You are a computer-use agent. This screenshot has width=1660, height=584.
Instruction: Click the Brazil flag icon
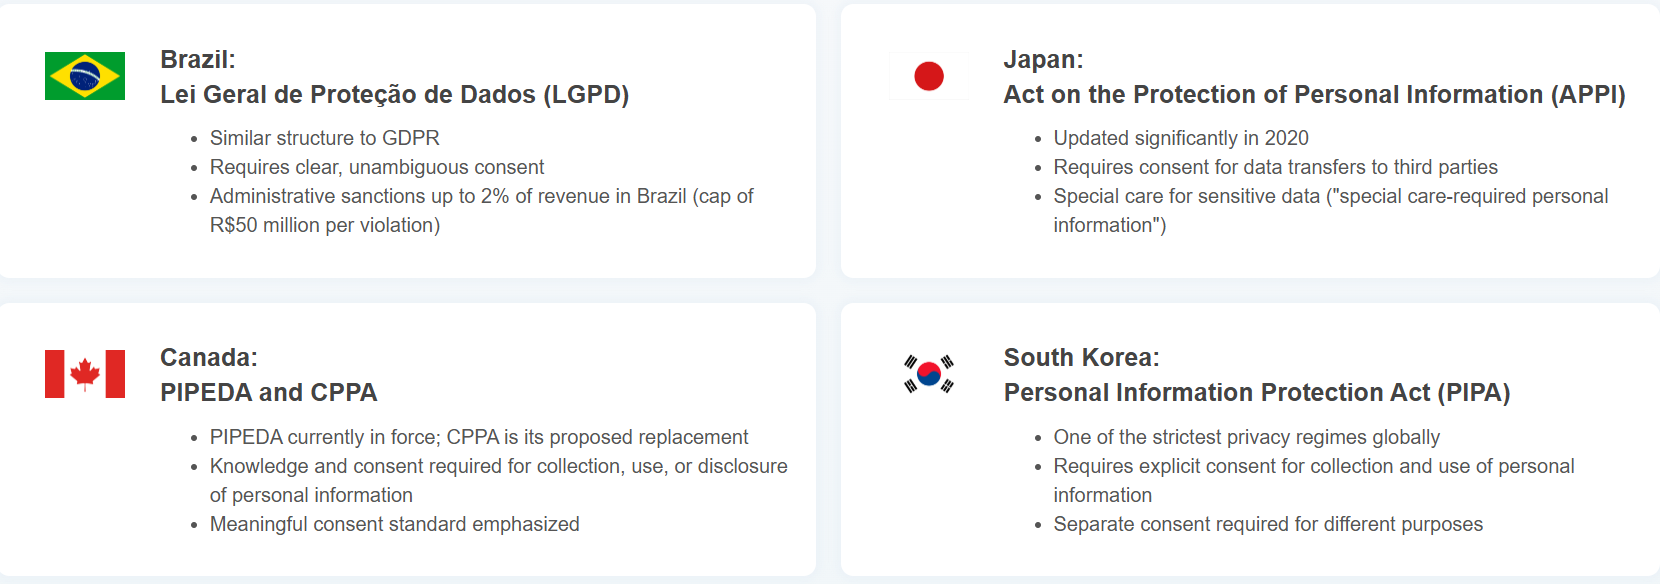click(x=85, y=76)
